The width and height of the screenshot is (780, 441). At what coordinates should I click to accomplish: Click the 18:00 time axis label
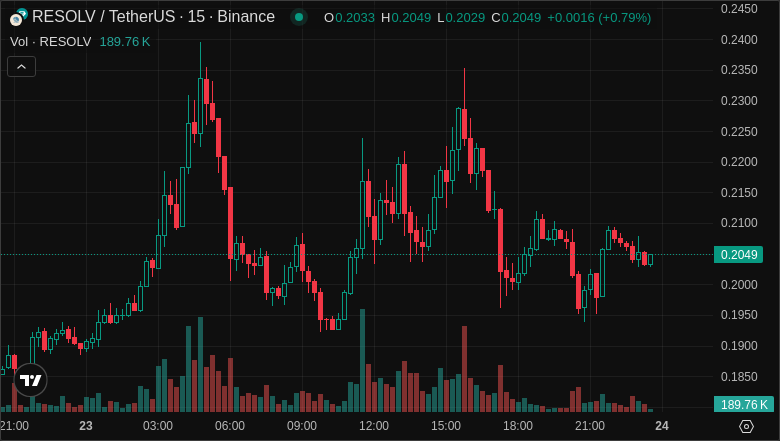tap(518, 426)
